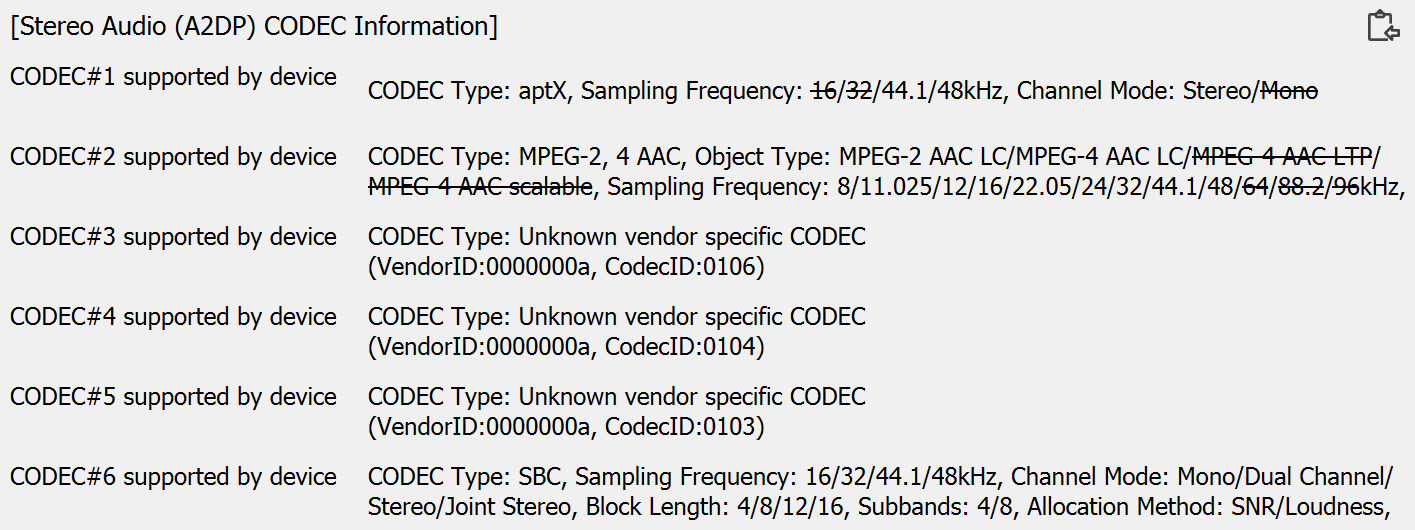The image size is (1415, 530).
Task: Click the CodecID:0106 vendor line
Action: pos(566,267)
